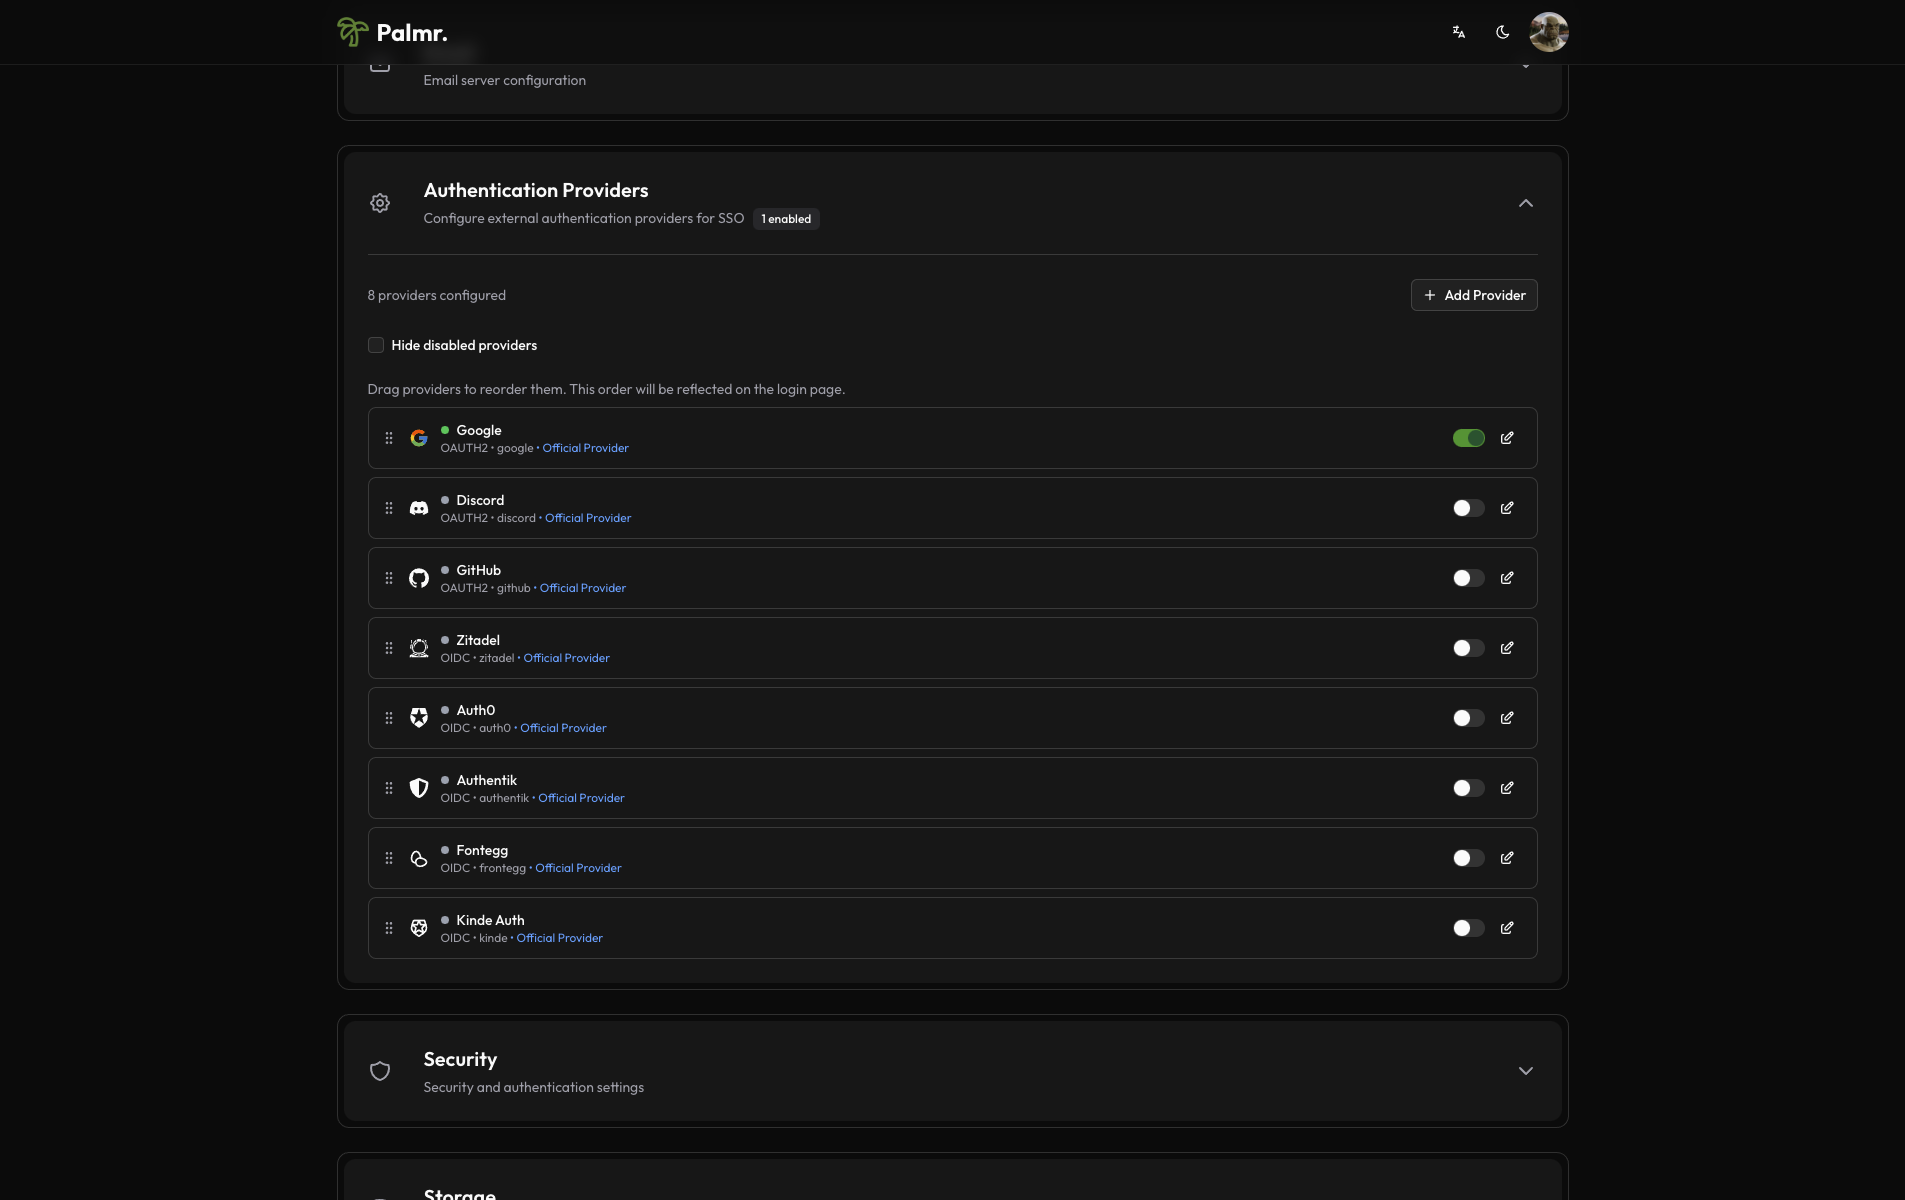Open Zitadel's Official Provider link
This screenshot has height=1200, width=1905.
(x=566, y=658)
